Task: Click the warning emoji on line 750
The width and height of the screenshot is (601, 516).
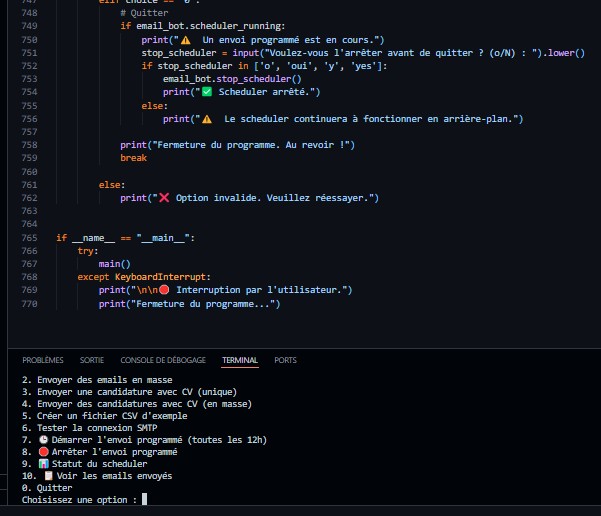Action: [x=186, y=39]
